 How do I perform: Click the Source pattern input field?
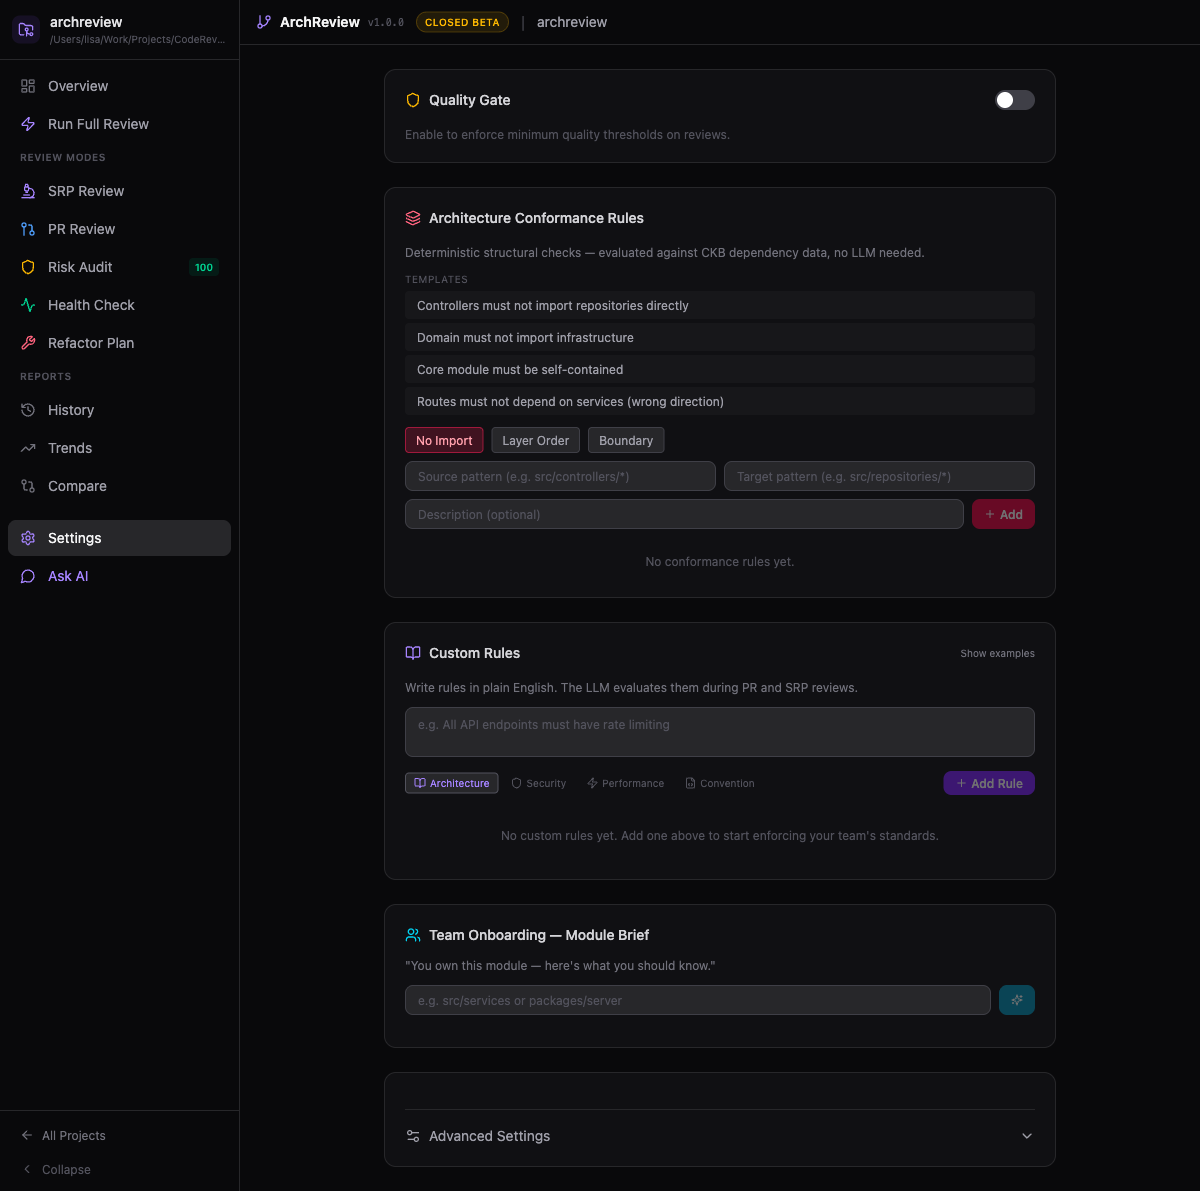(559, 476)
